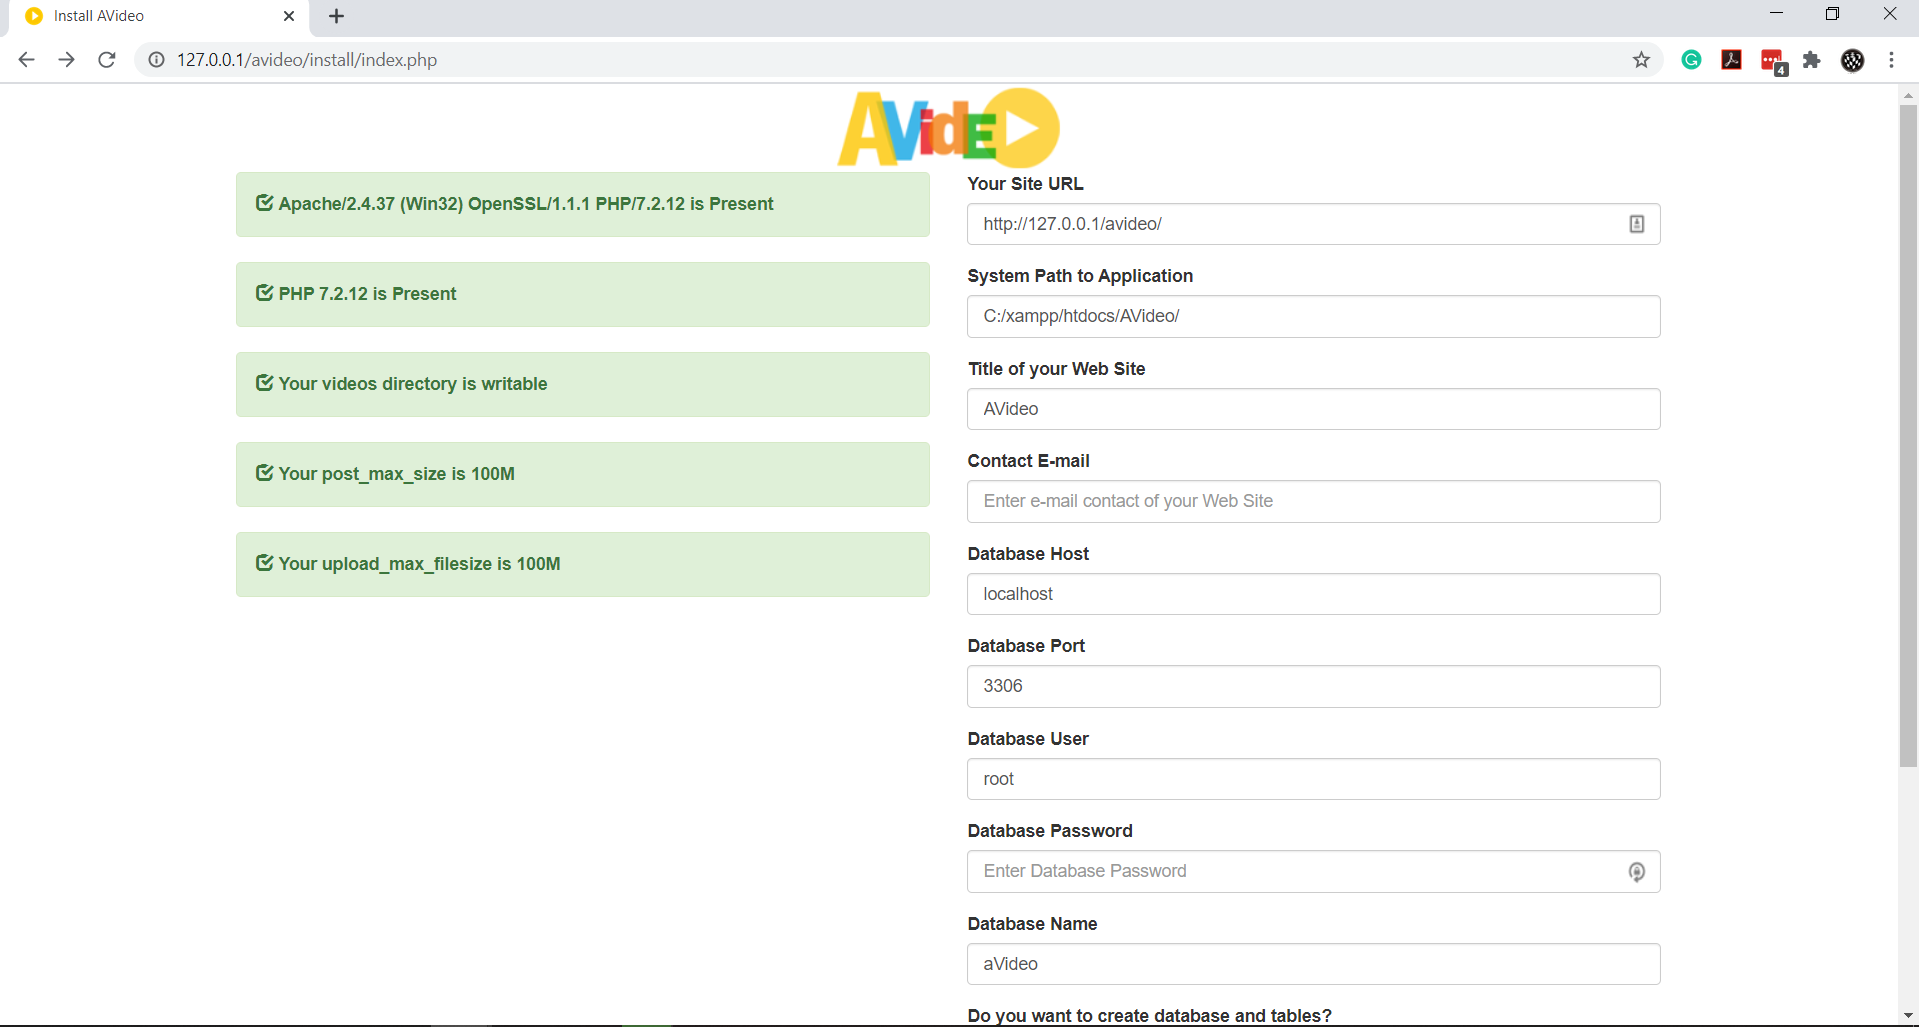Focus the Title of your Web Site field
The height and width of the screenshot is (1027, 1931).
pos(1313,409)
